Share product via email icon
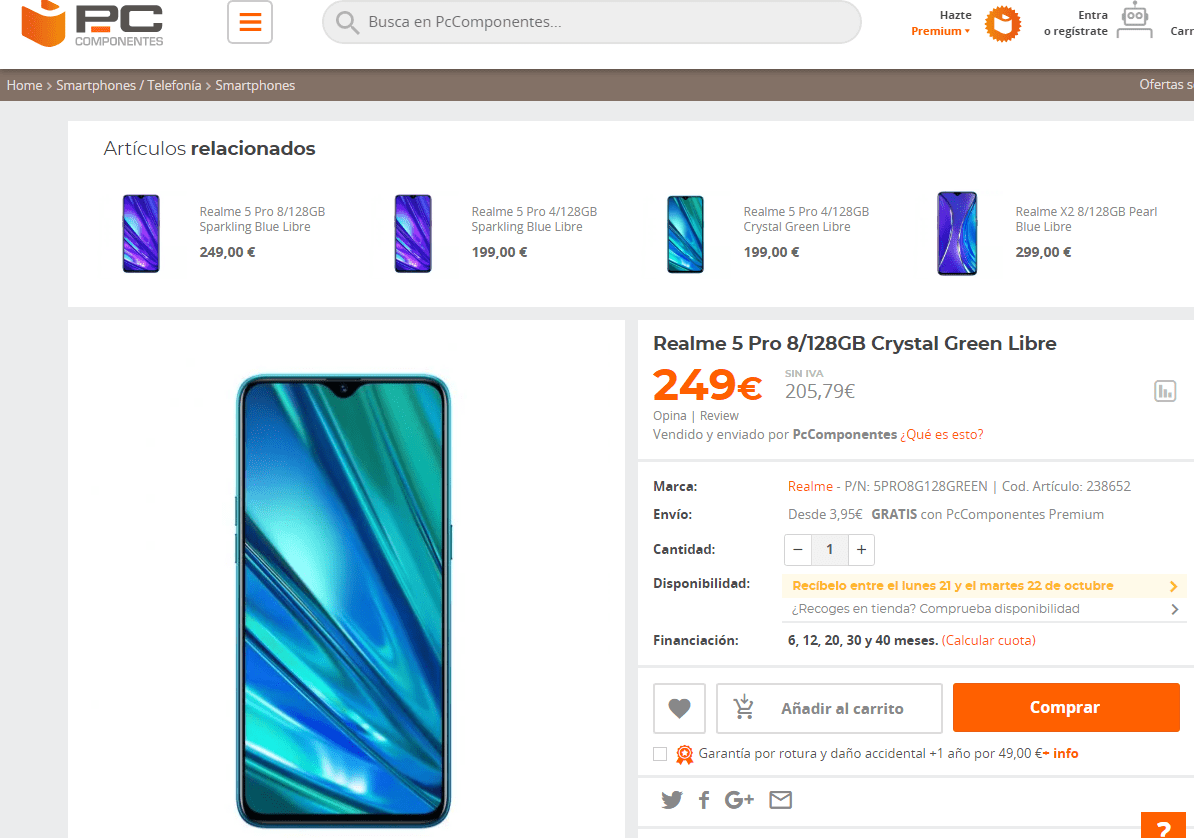1194x838 pixels. (781, 800)
